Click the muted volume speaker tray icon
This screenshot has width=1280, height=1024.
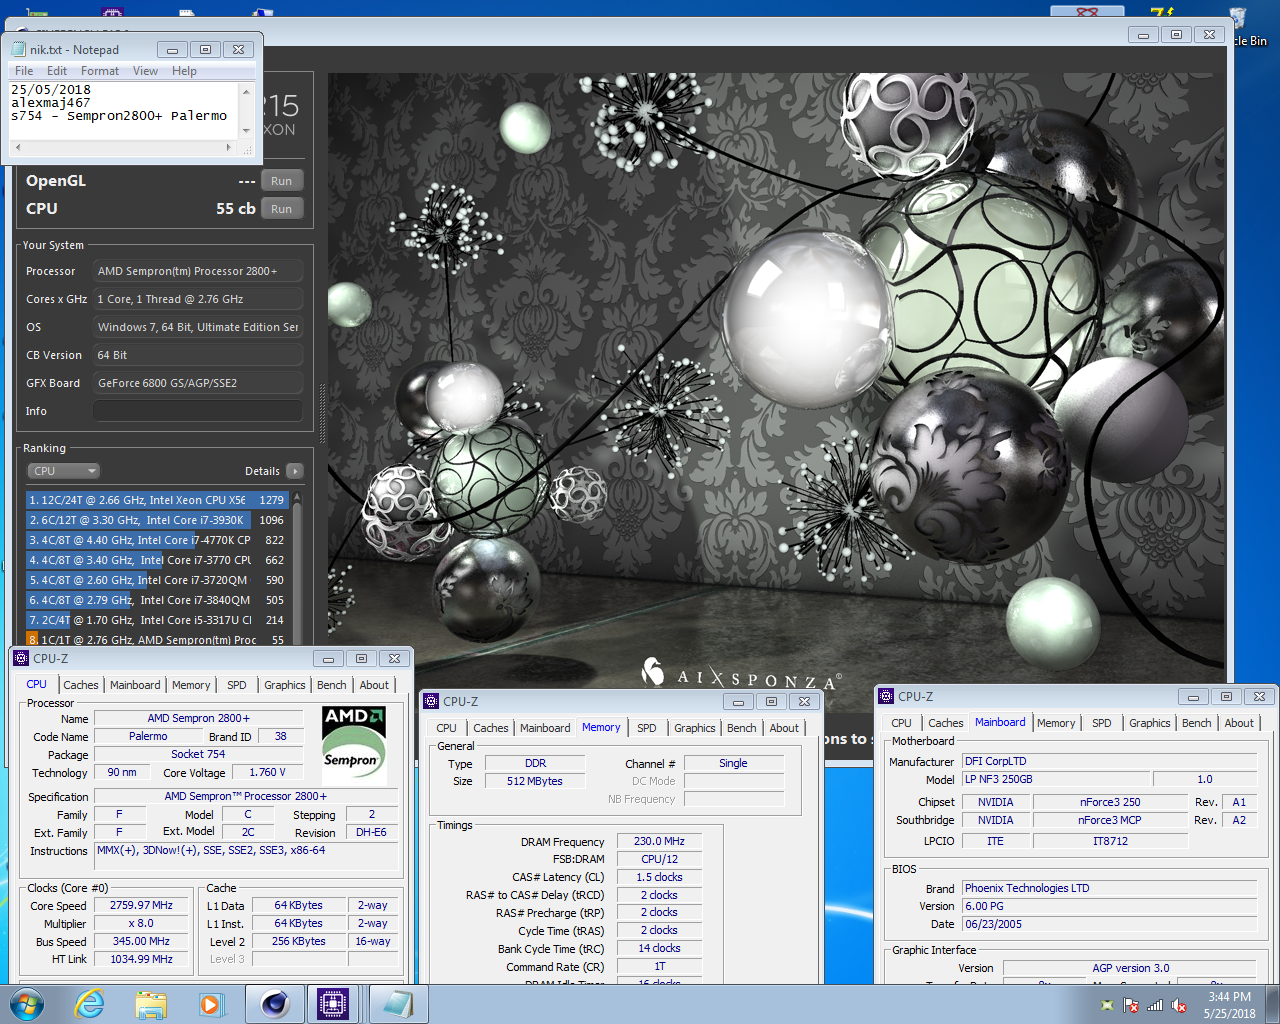[x=1179, y=1005]
